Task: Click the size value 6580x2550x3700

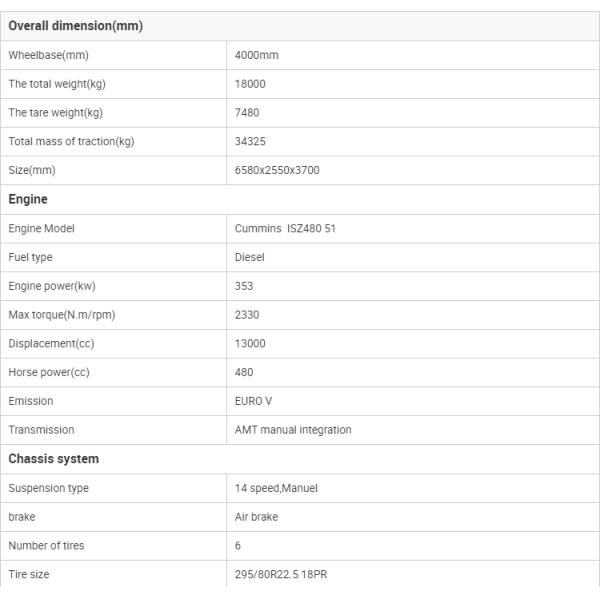Action: [277, 171]
